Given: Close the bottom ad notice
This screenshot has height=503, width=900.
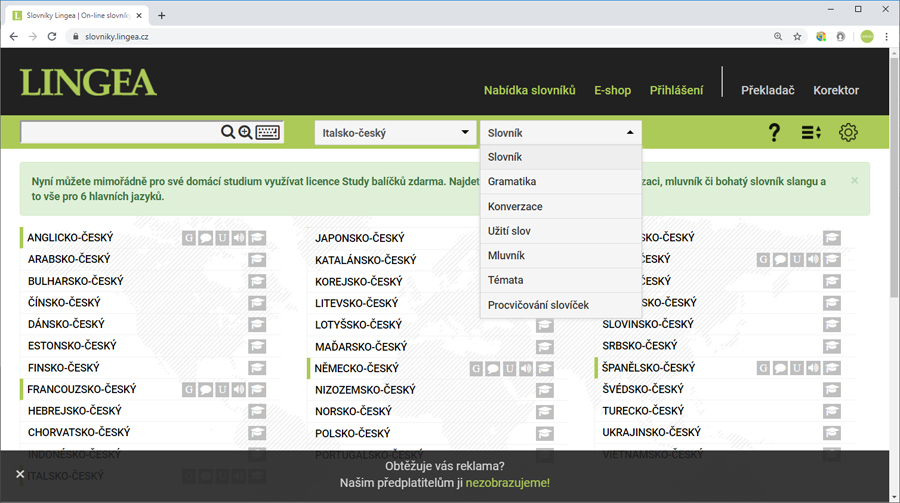Looking at the screenshot, I should point(20,474).
